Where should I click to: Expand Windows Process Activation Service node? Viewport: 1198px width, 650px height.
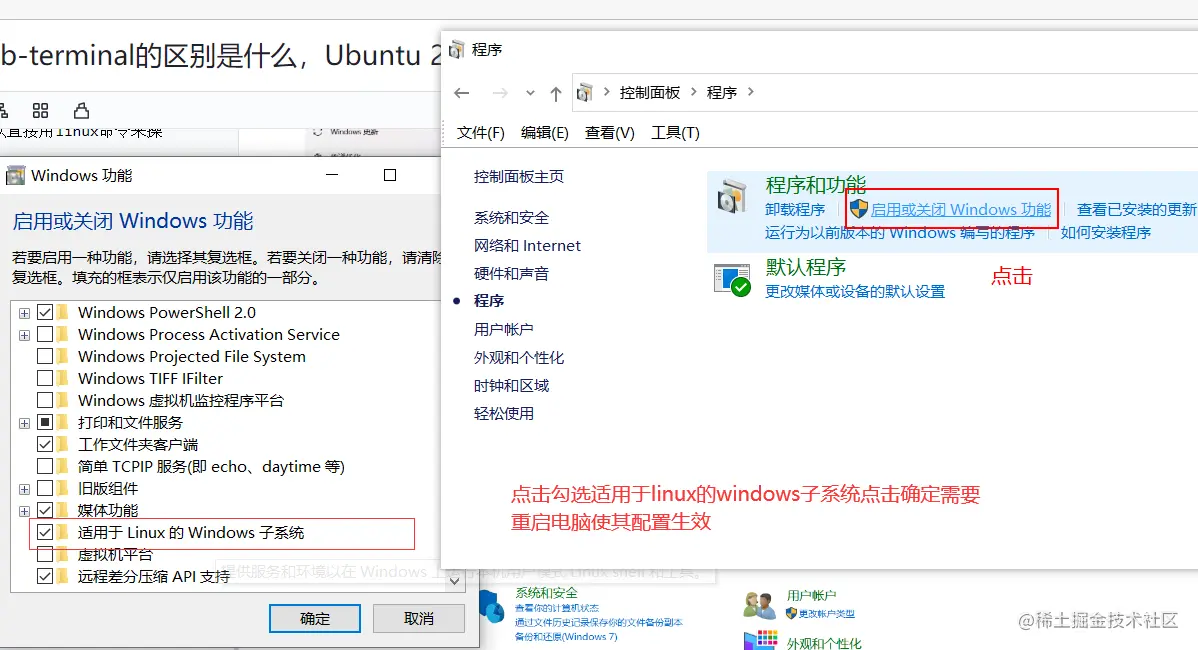pos(24,335)
